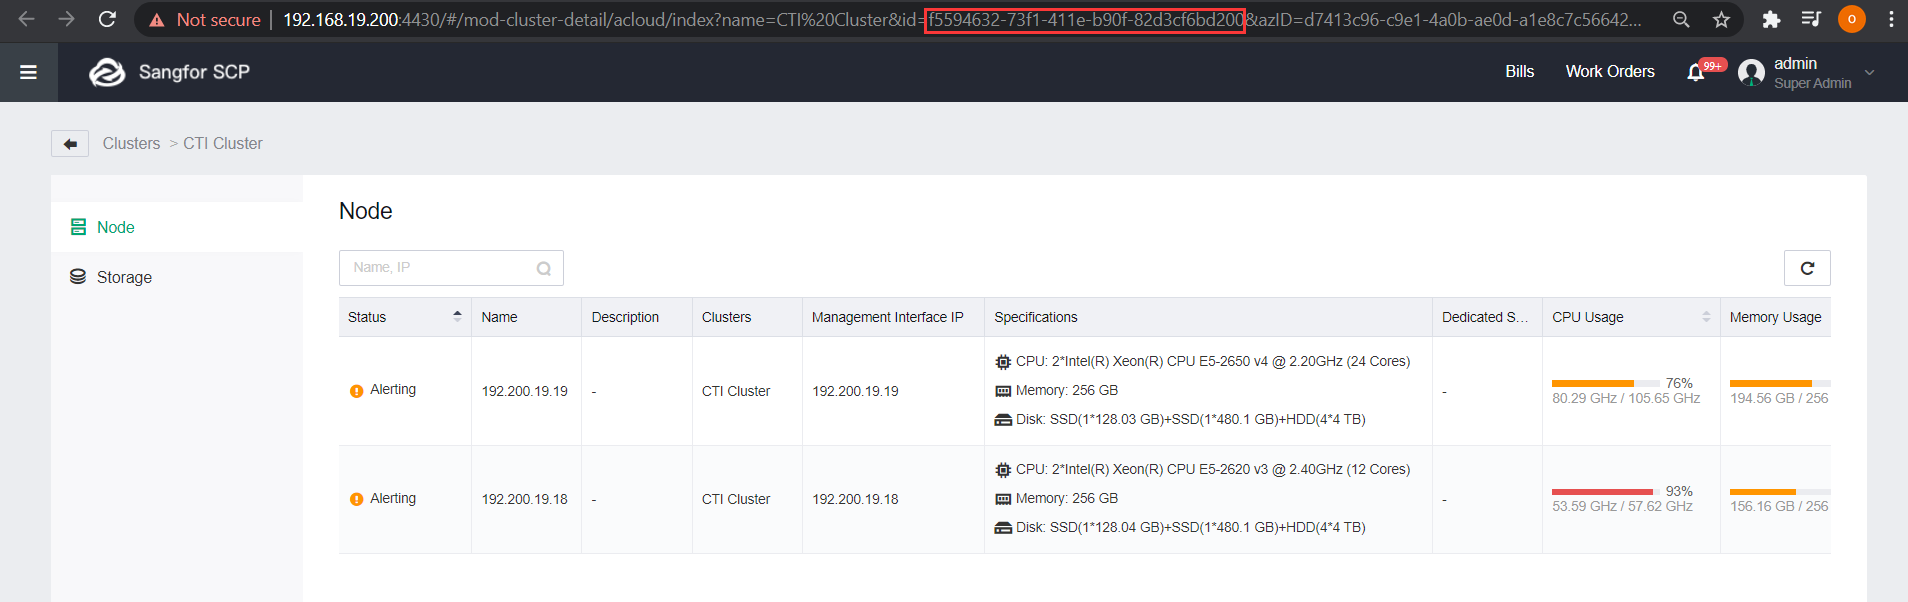Expand the admin account dropdown

(1869, 73)
